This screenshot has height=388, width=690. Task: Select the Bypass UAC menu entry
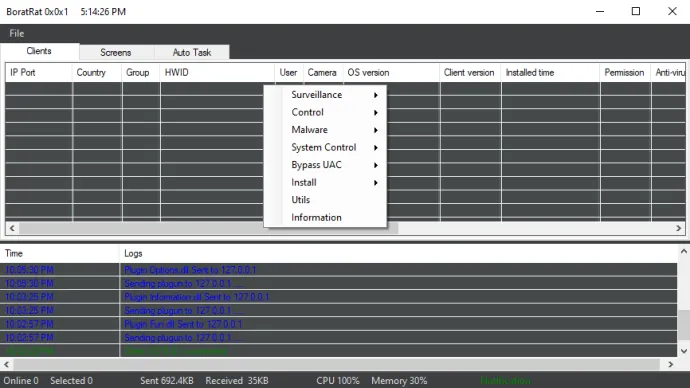tap(325, 165)
